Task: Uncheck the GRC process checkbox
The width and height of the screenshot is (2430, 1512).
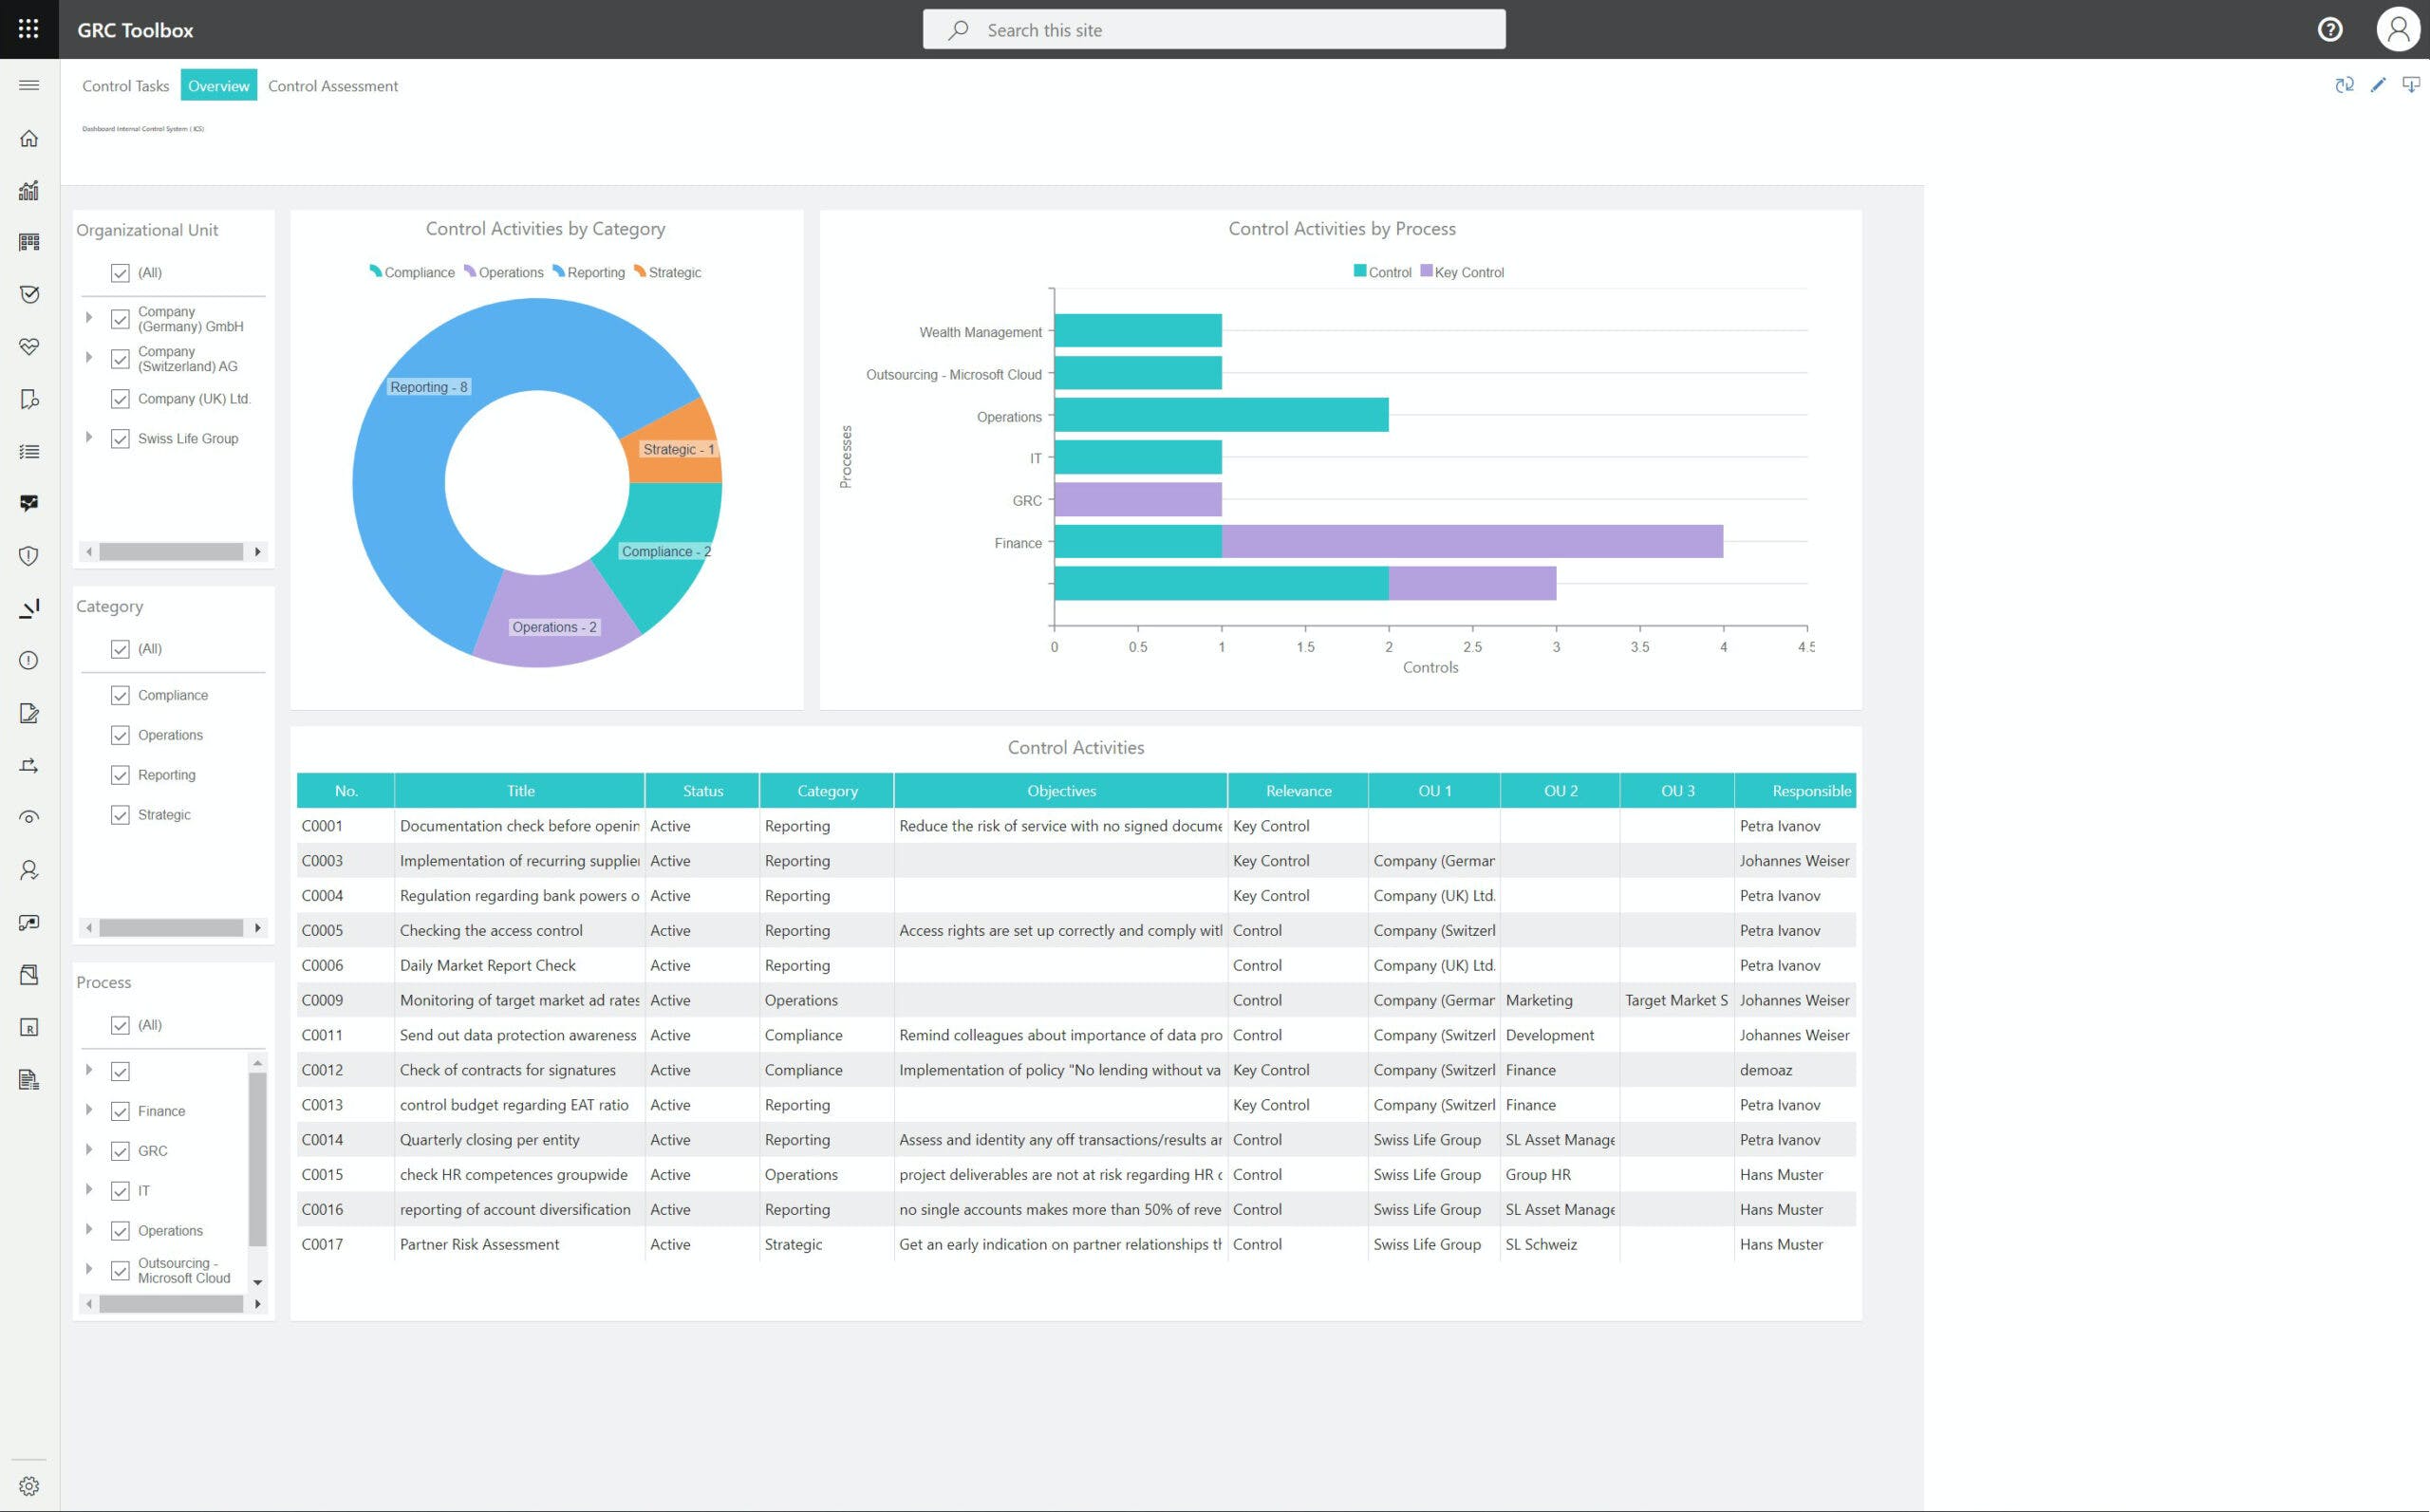Action: pyautogui.click(x=120, y=1151)
